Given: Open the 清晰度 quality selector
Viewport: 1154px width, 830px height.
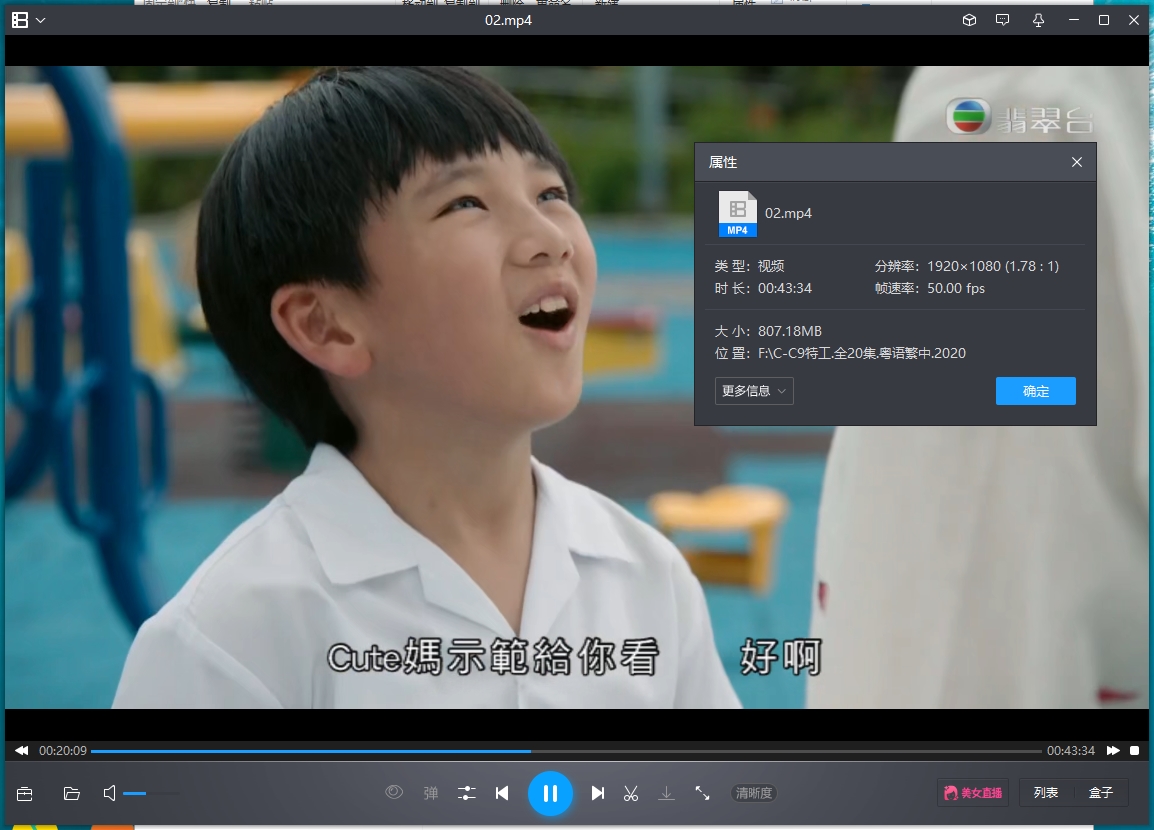Looking at the screenshot, I should 754,793.
